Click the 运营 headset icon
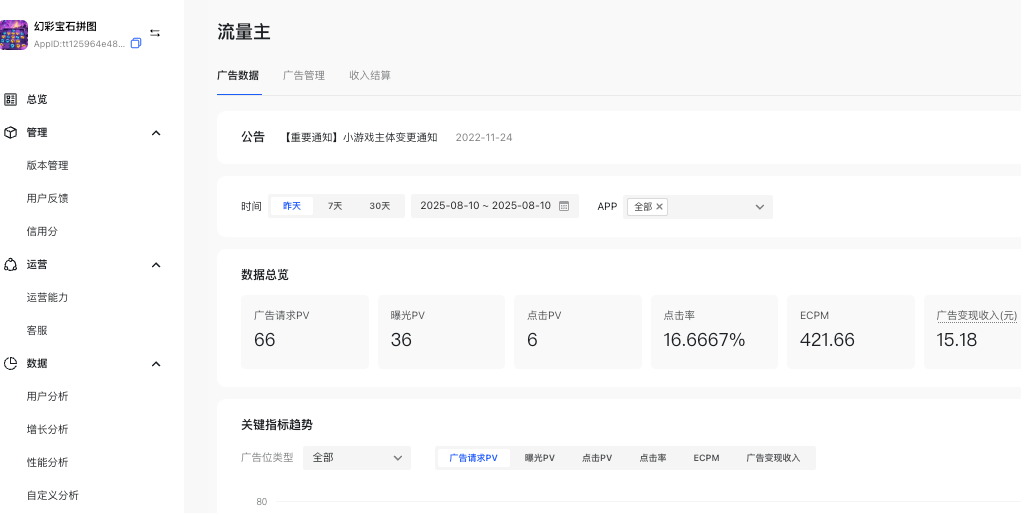This screenshot has height=513, width=1021. tap(11, 265)
